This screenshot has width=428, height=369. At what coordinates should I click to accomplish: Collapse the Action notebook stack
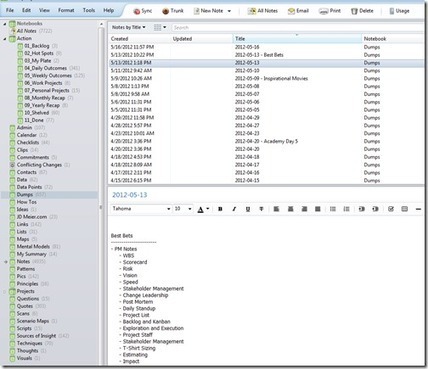[x=5, y=39]
